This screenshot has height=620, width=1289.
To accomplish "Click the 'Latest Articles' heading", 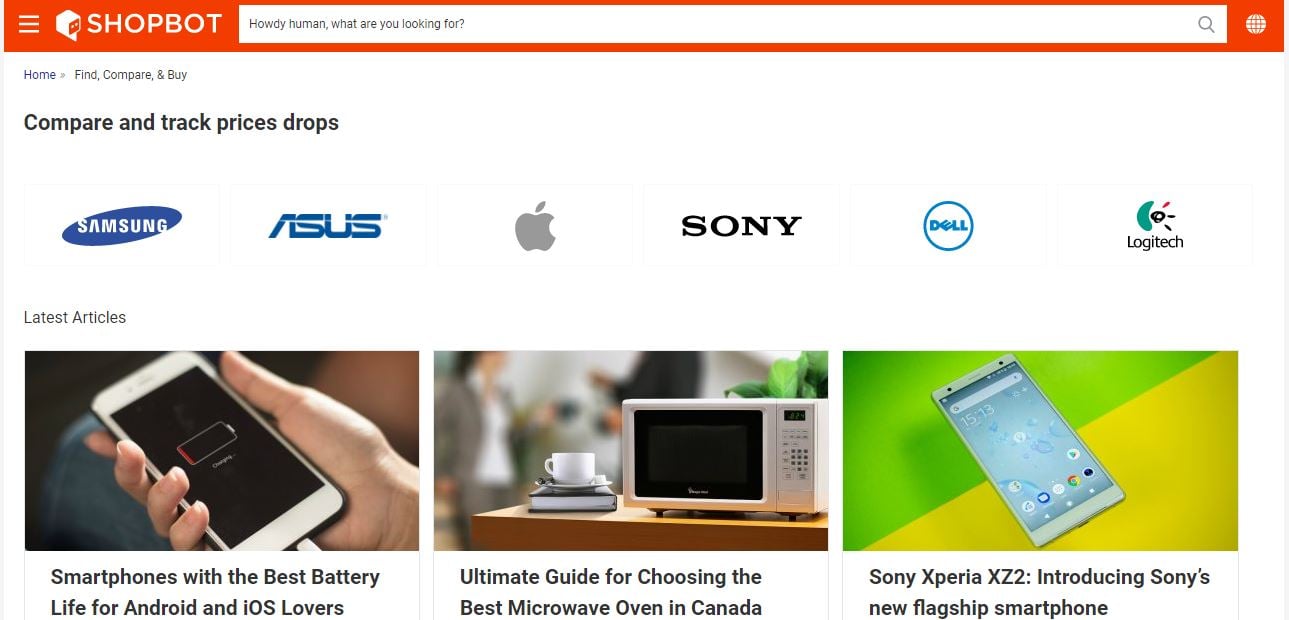I will coord(75,317).
